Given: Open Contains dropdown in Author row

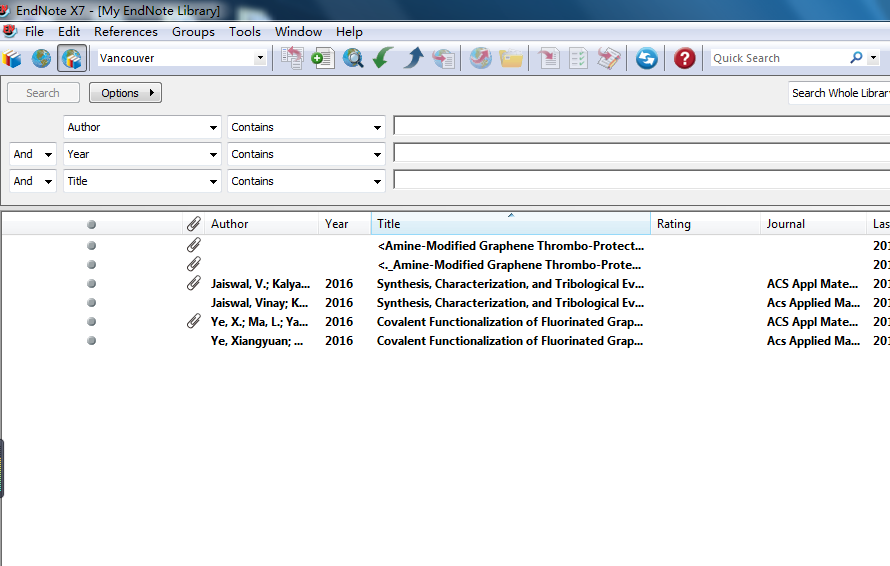Looking at the screenshot, I should (377, 128).
